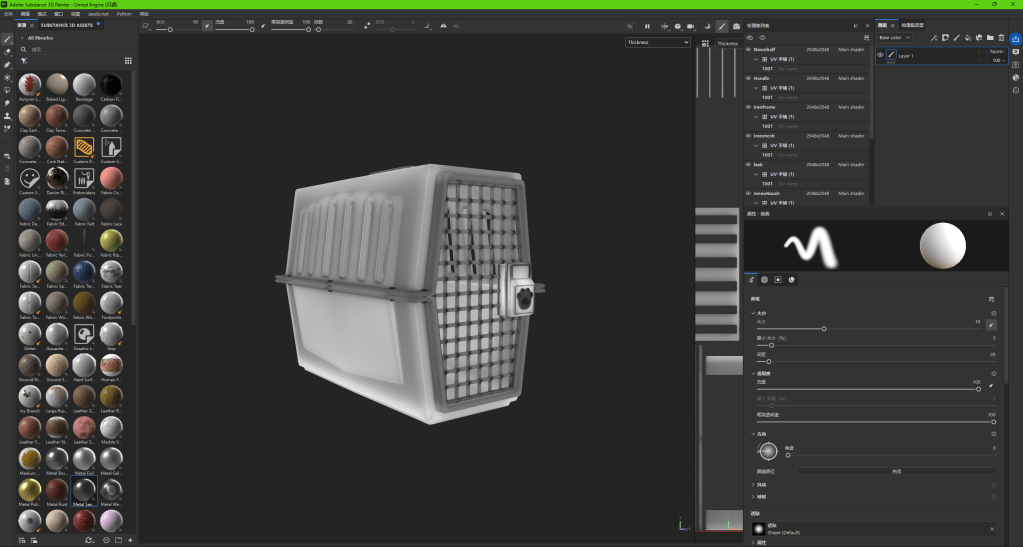Switch to SUBSTANCE 3D ASSETS tab

(x=69, y=25)
